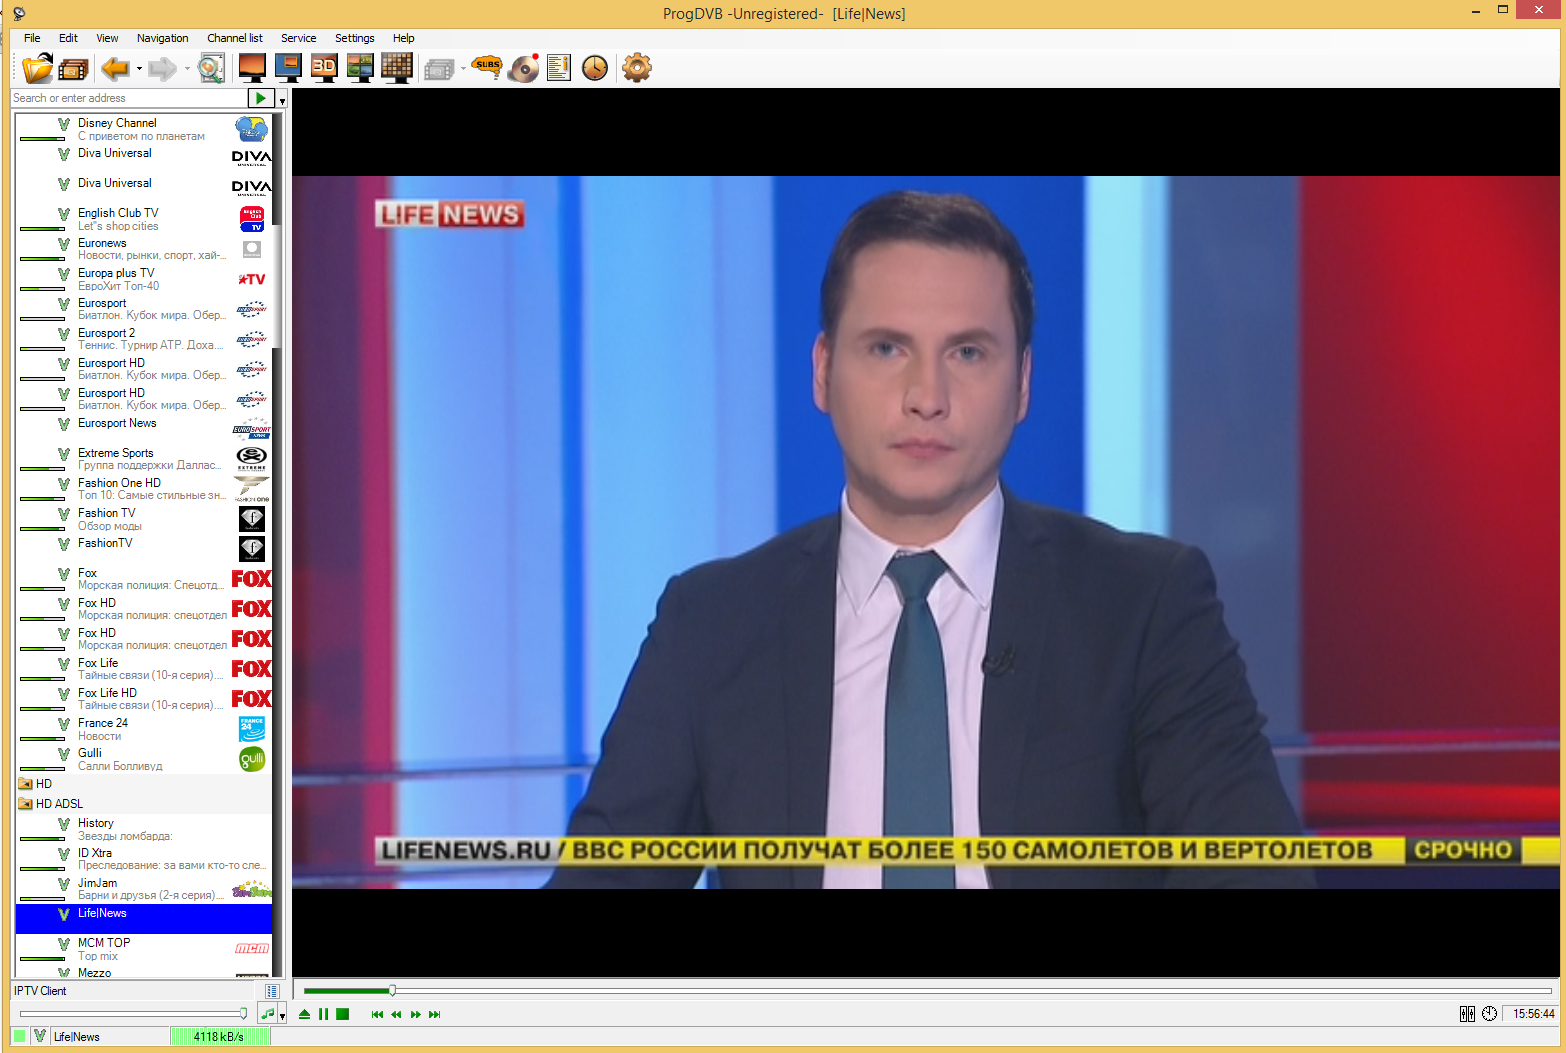Open the Settings menu
The width and height of the screenshot is (1566, 1053).
(x=354, y=38)
